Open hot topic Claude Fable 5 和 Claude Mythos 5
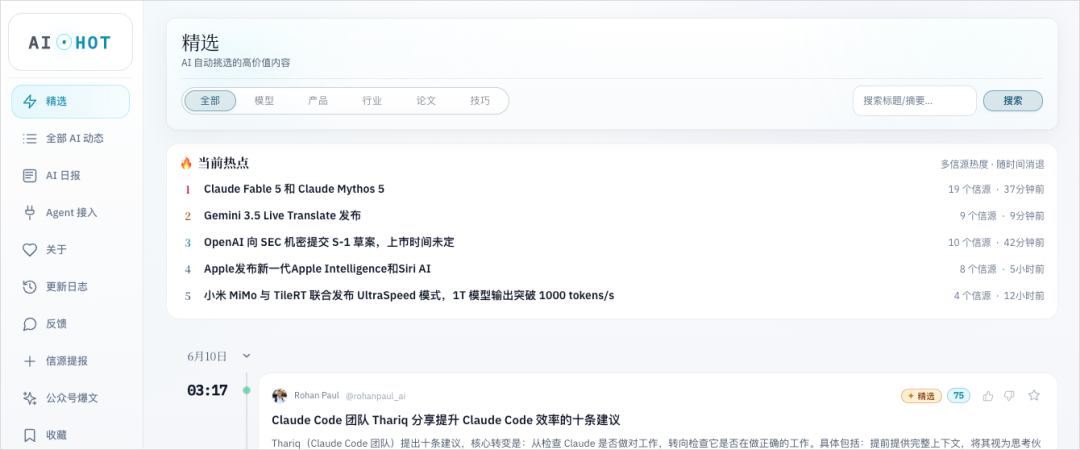This screenshot has width=1080, height=450. point(294,189)
